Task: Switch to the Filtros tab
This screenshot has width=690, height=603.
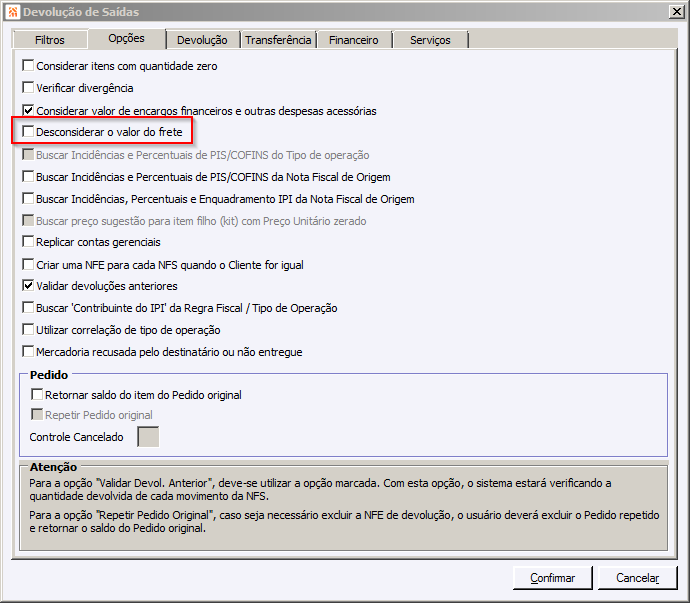Action: [50, 40]
